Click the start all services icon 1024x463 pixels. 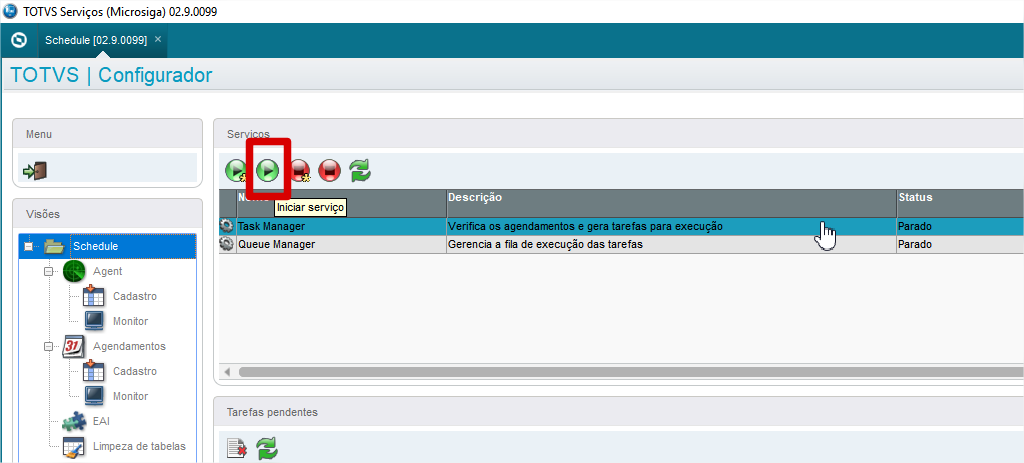(x=236, y=171)
